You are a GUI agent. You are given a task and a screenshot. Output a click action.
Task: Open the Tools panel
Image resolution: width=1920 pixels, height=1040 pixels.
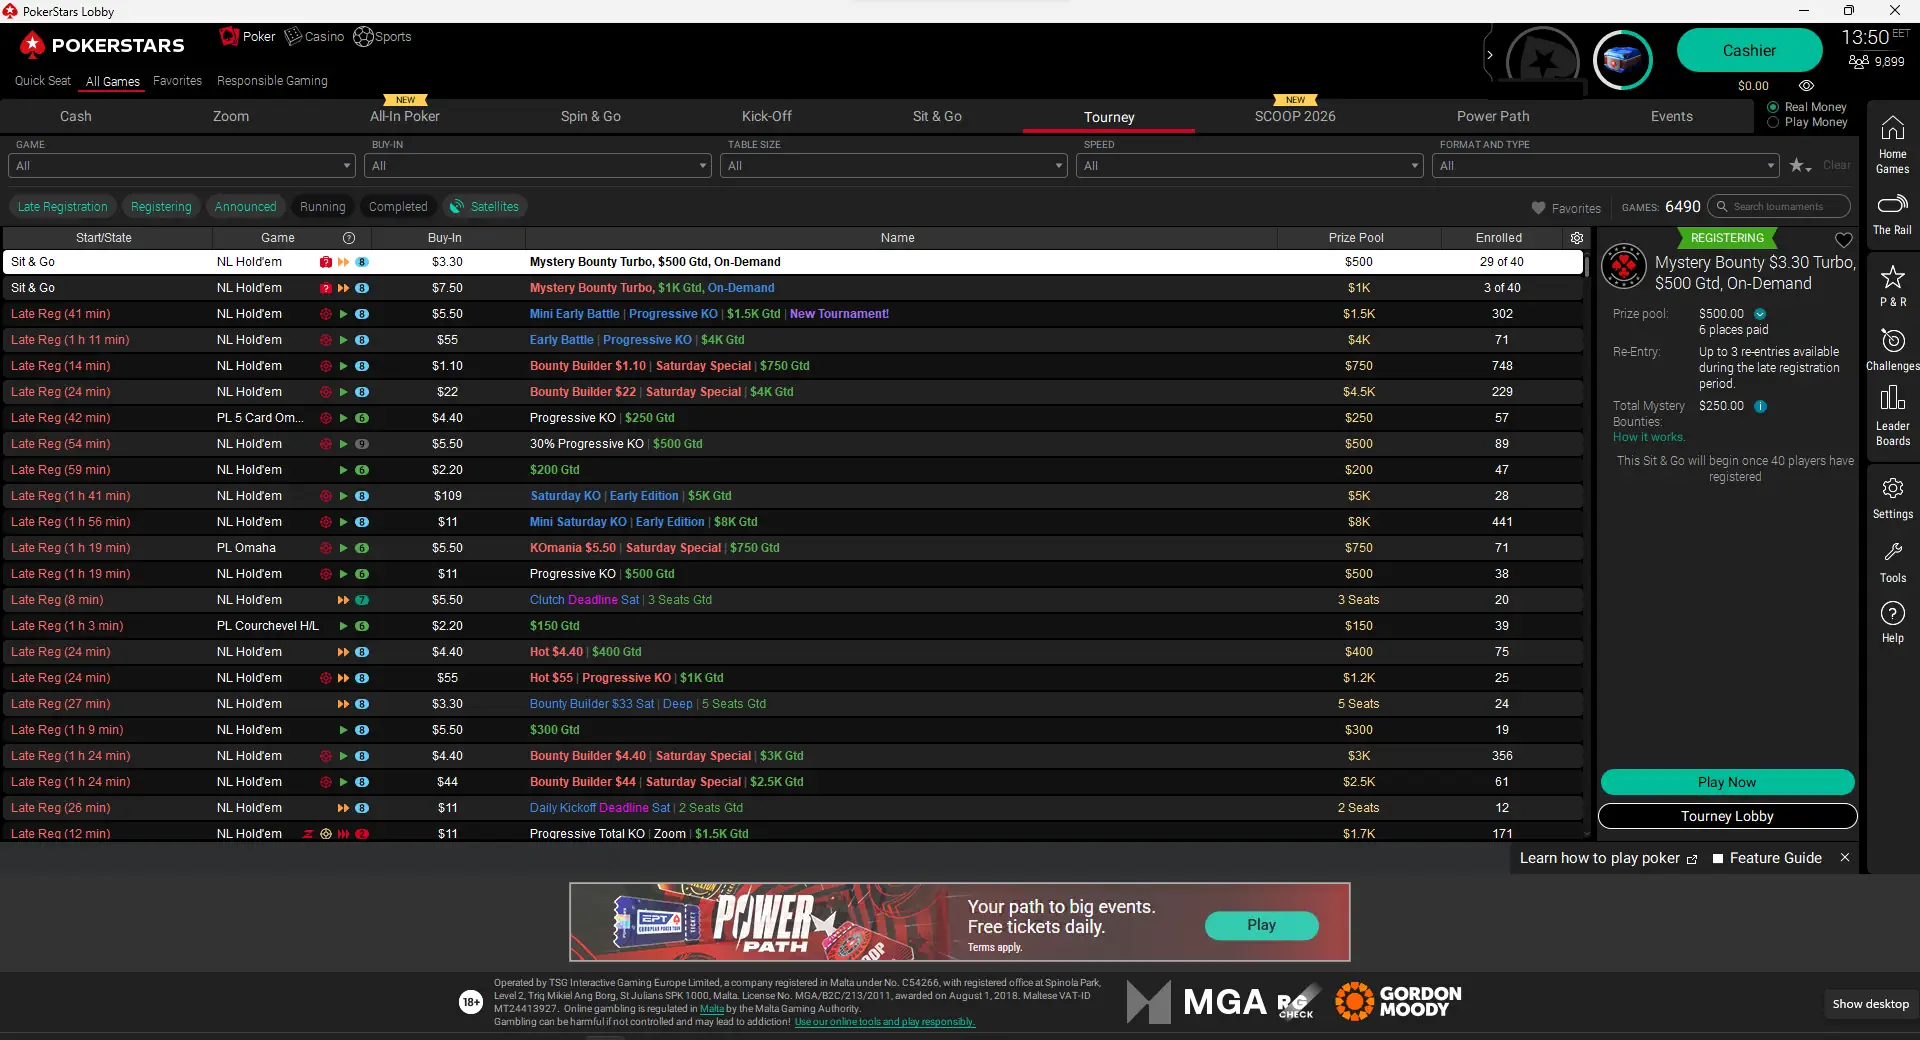[x=1891, y=560]
